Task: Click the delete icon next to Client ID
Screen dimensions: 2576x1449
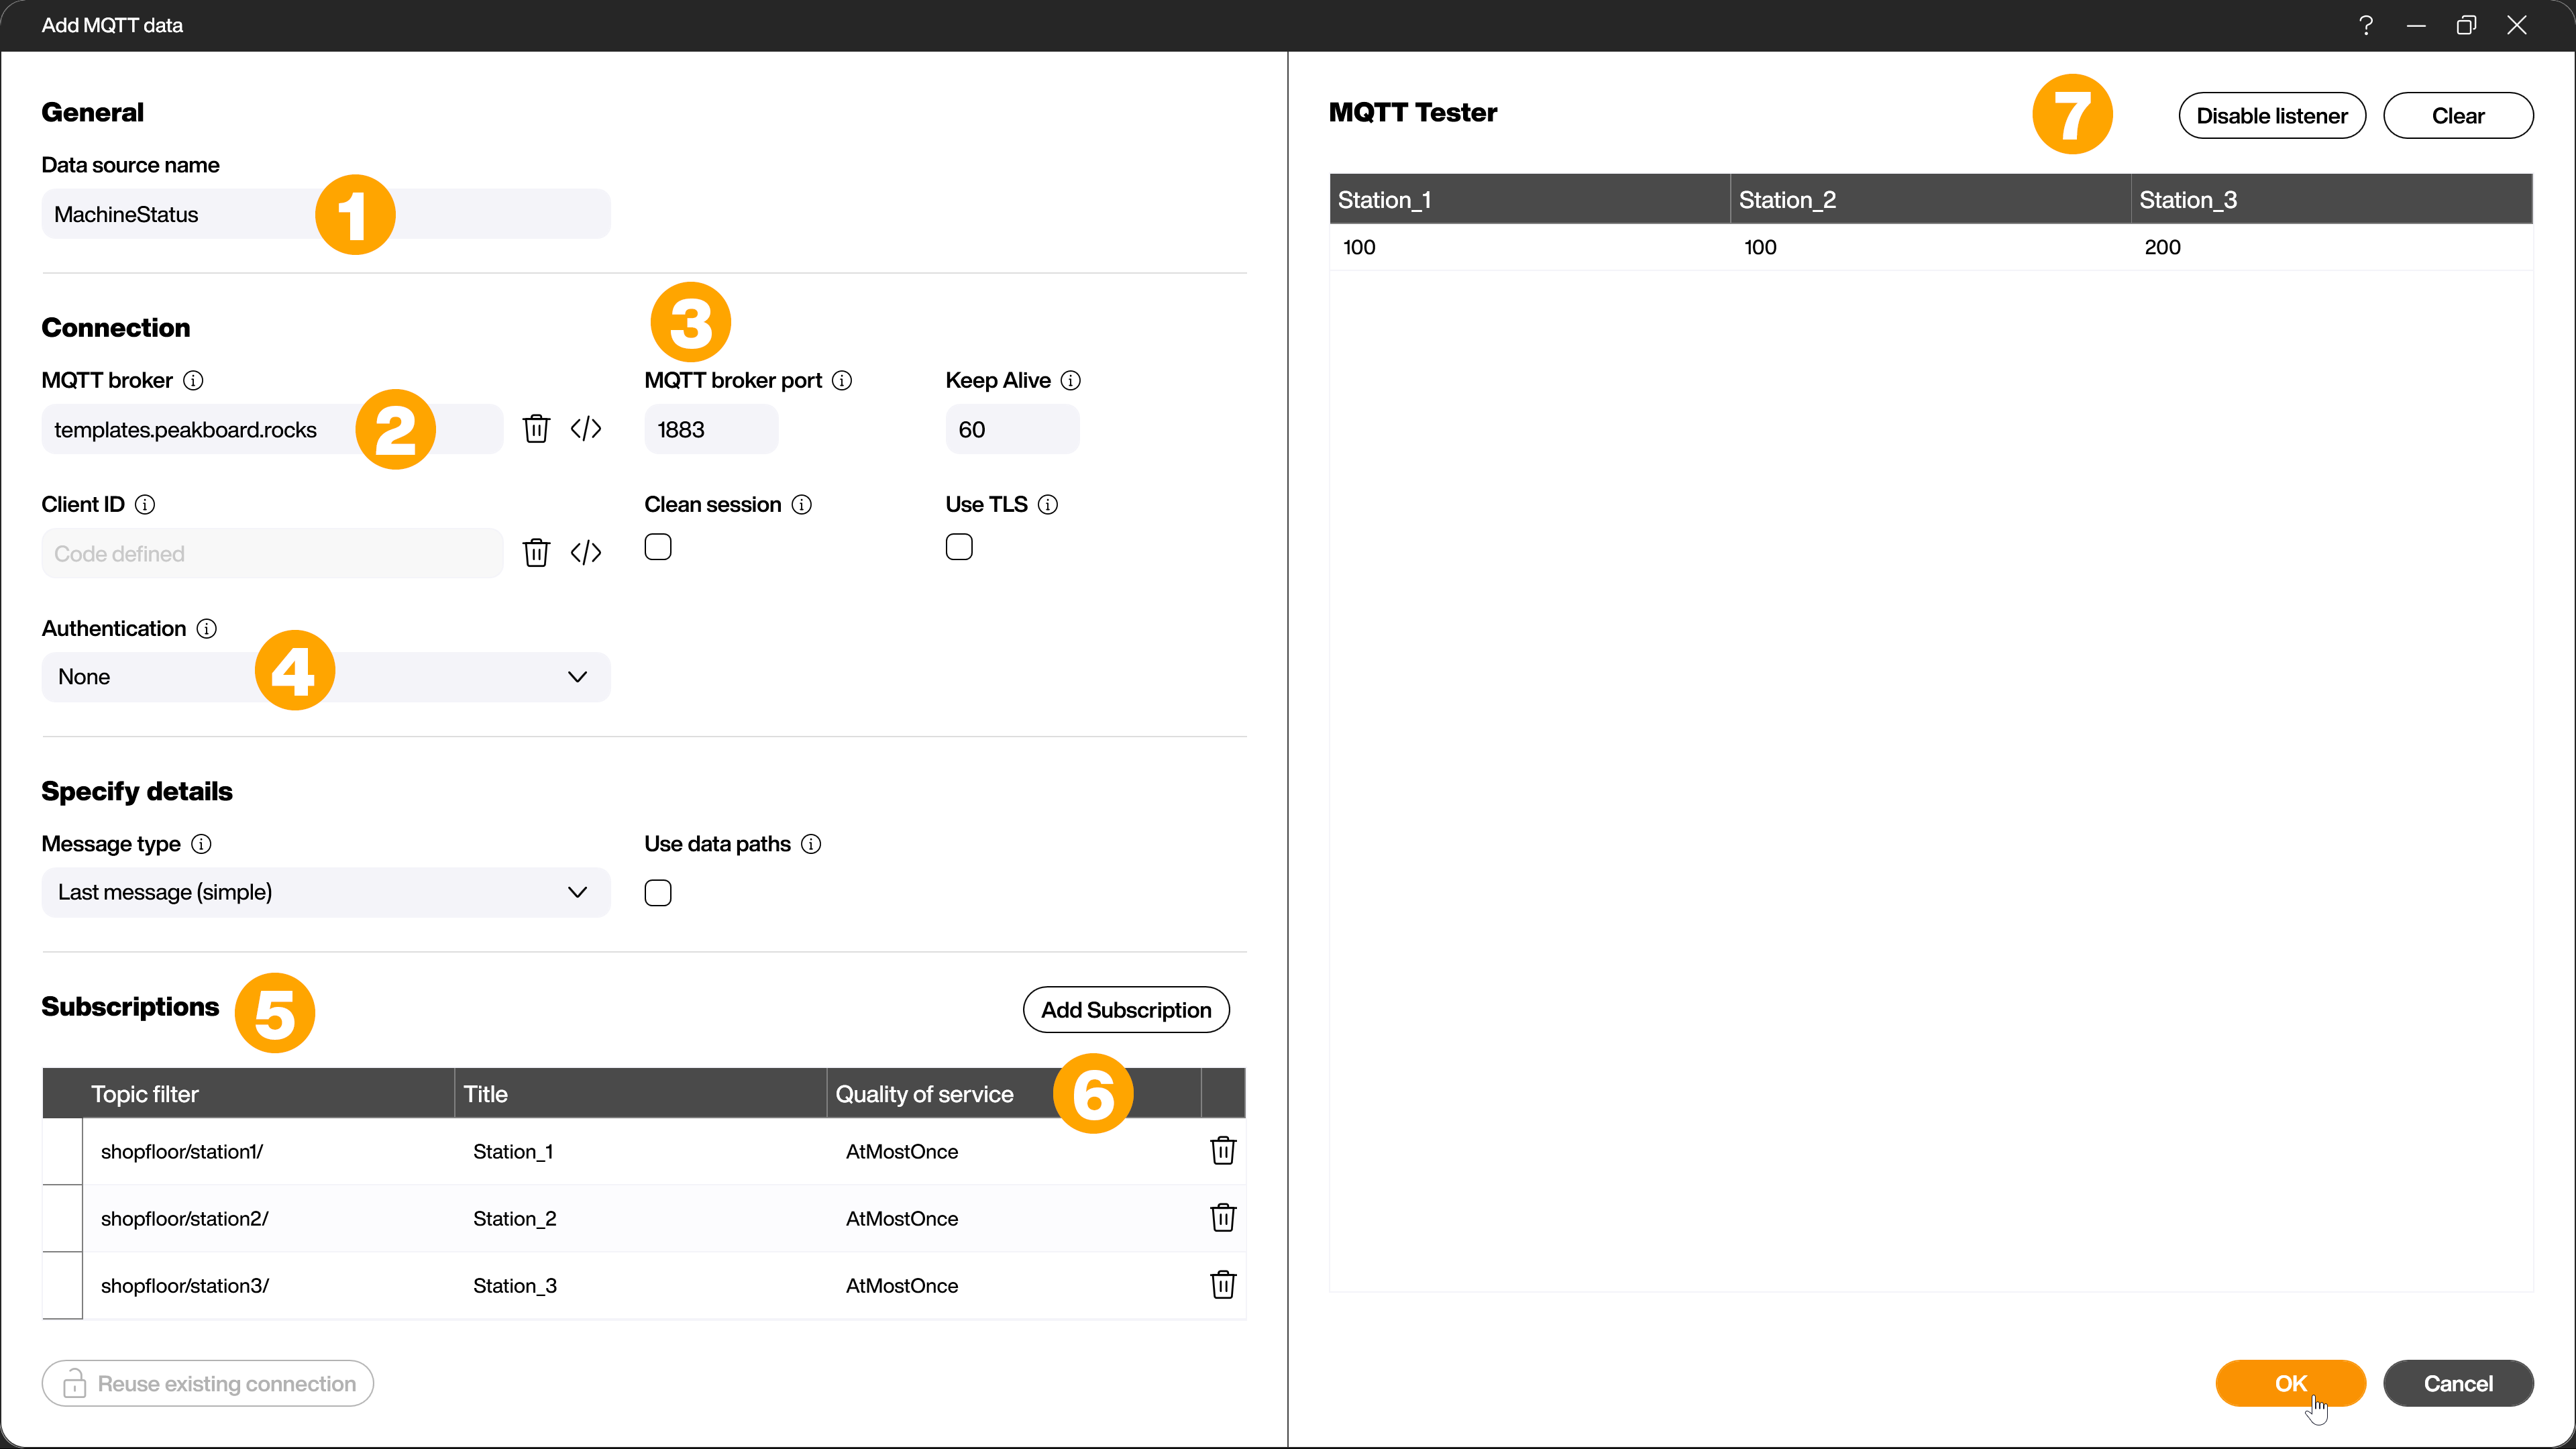Action: pyautogui.click(x=536, y=552)
